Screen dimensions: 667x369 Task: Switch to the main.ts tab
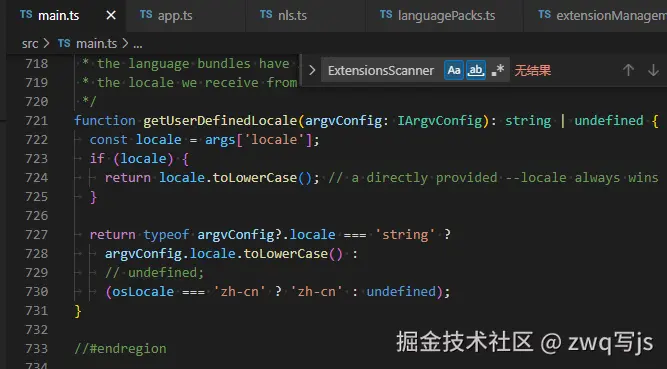click(66, 16)
